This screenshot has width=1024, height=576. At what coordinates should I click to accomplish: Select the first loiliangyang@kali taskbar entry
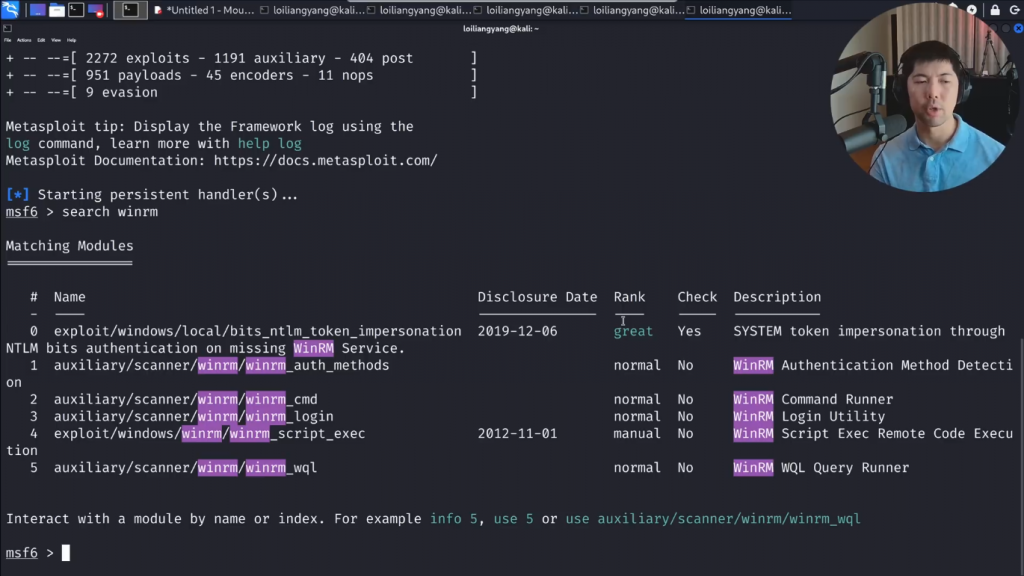tap(312, 10)
